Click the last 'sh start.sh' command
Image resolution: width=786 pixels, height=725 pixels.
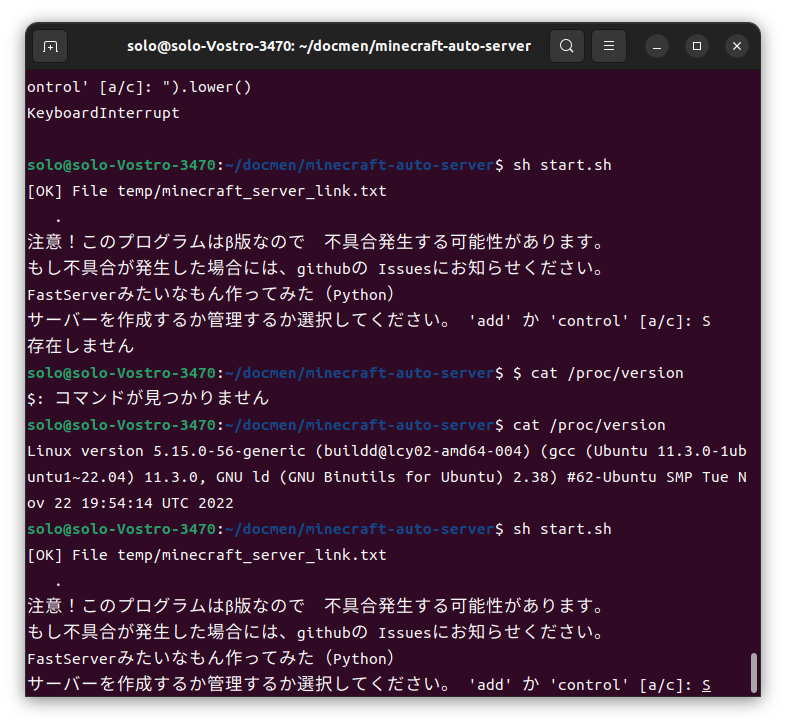[562, 529]
